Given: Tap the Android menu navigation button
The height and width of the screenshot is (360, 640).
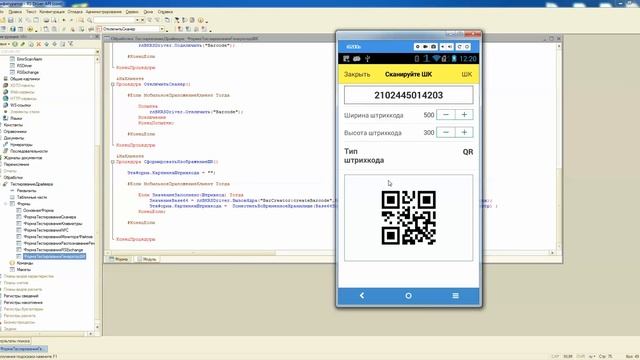Looking at the screenshot, I should point(456,296).
